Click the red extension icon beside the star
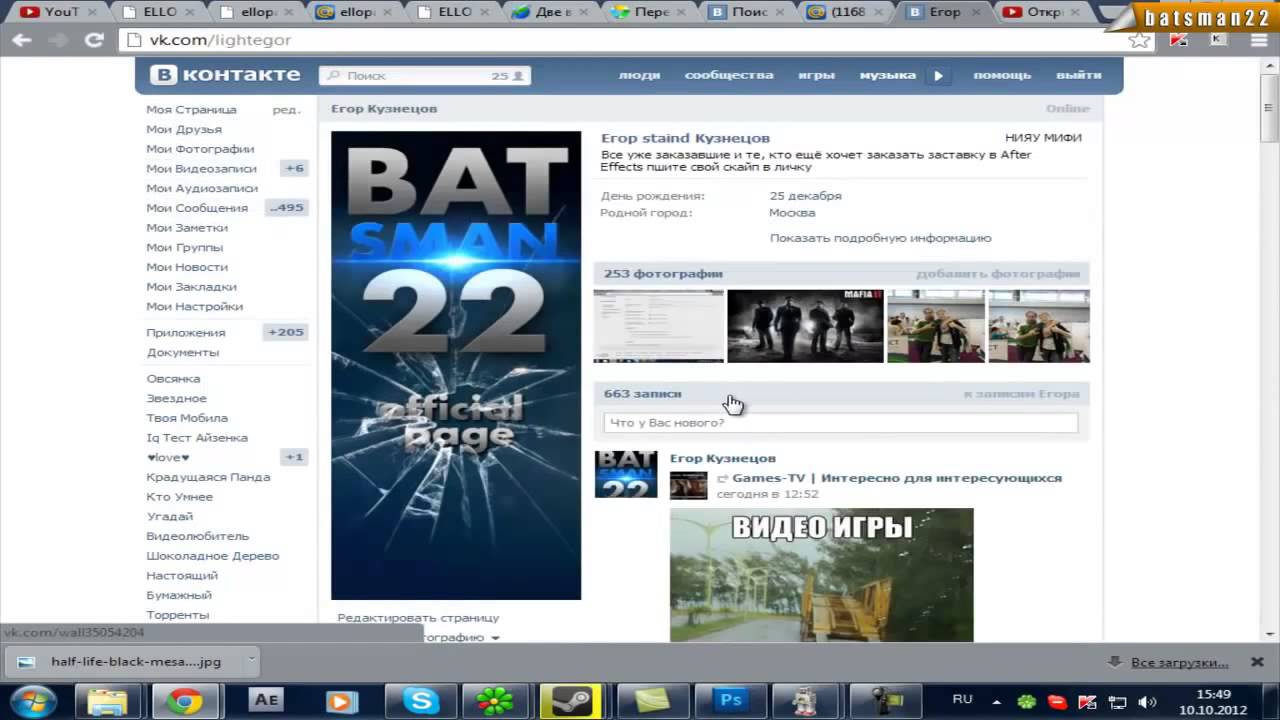This screenshot has height=720, width=1280. [x=1179, y=40]
